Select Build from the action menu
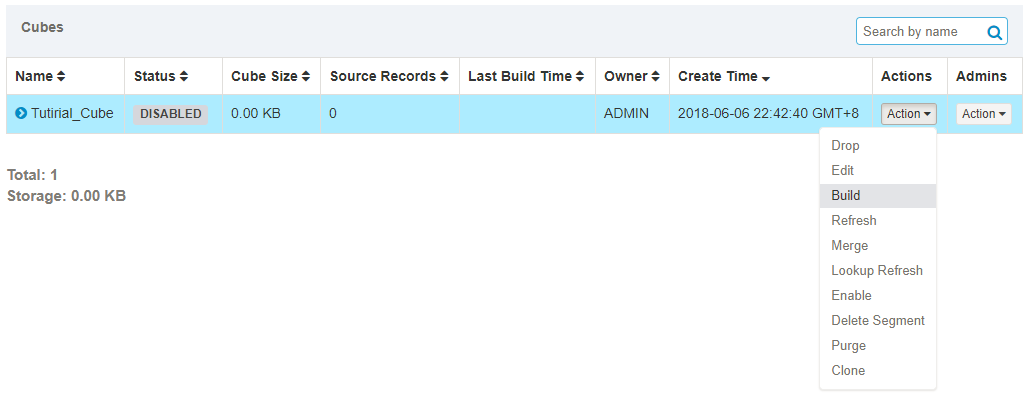Image resolution: width=1026 pixels, height=400 pixels. pos(846,196)
